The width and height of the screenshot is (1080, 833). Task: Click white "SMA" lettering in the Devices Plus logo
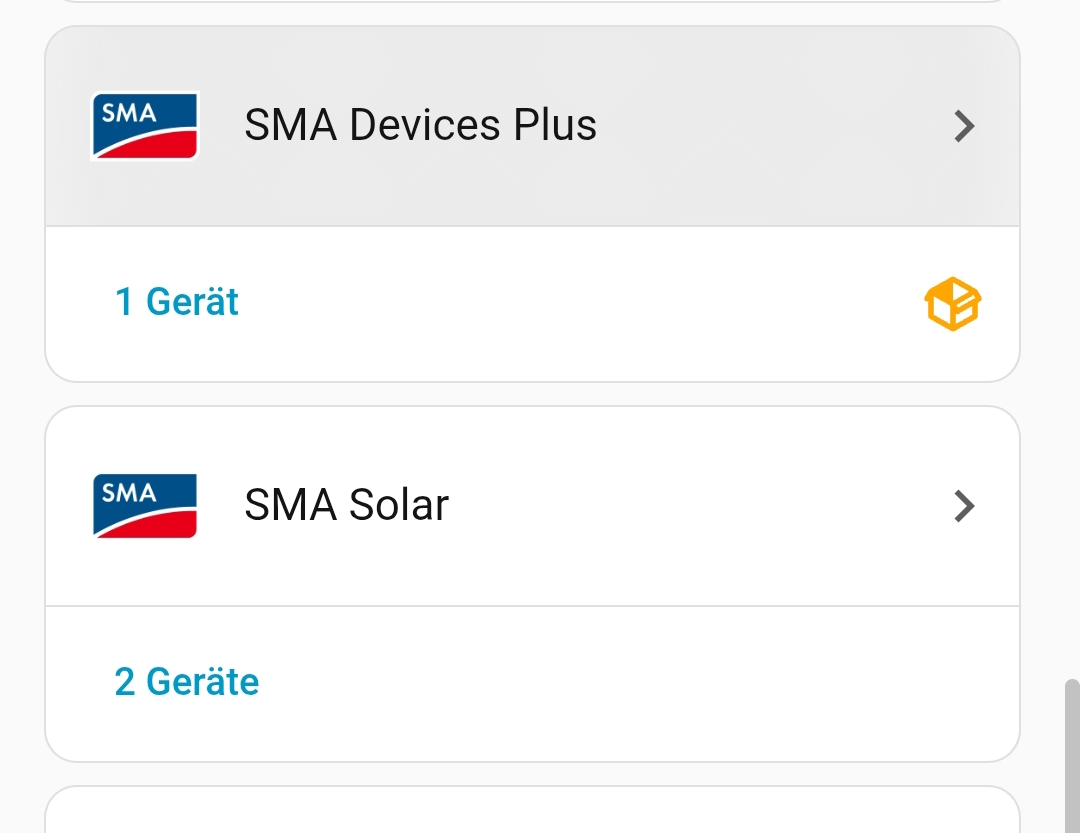point(129,113)
